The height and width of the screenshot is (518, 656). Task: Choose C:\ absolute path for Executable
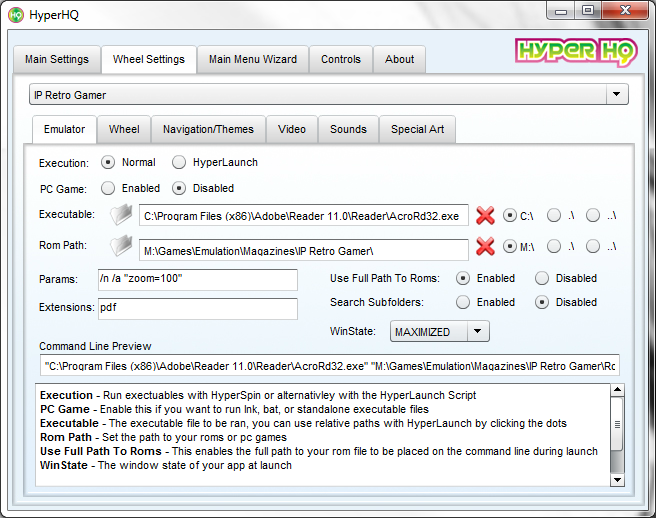click(x=509, y=215)
